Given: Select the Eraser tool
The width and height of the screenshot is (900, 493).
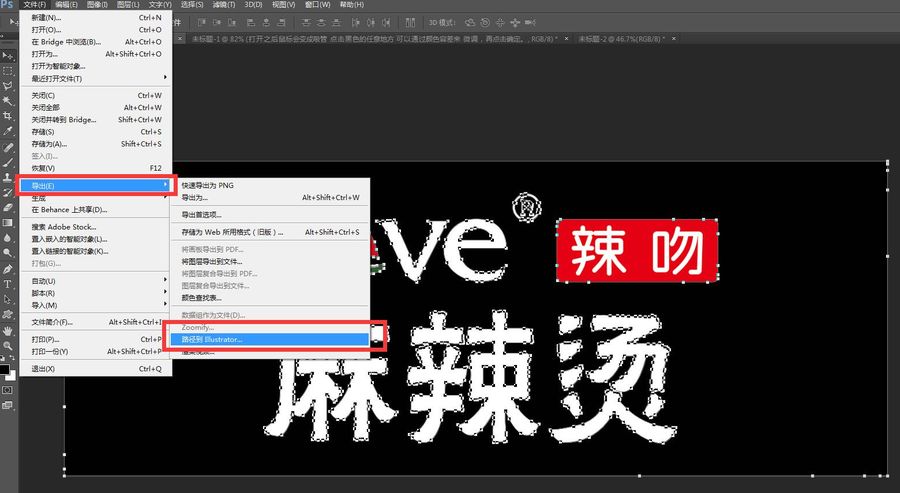Looking at the screenshot, I should (x=7, y=207).
